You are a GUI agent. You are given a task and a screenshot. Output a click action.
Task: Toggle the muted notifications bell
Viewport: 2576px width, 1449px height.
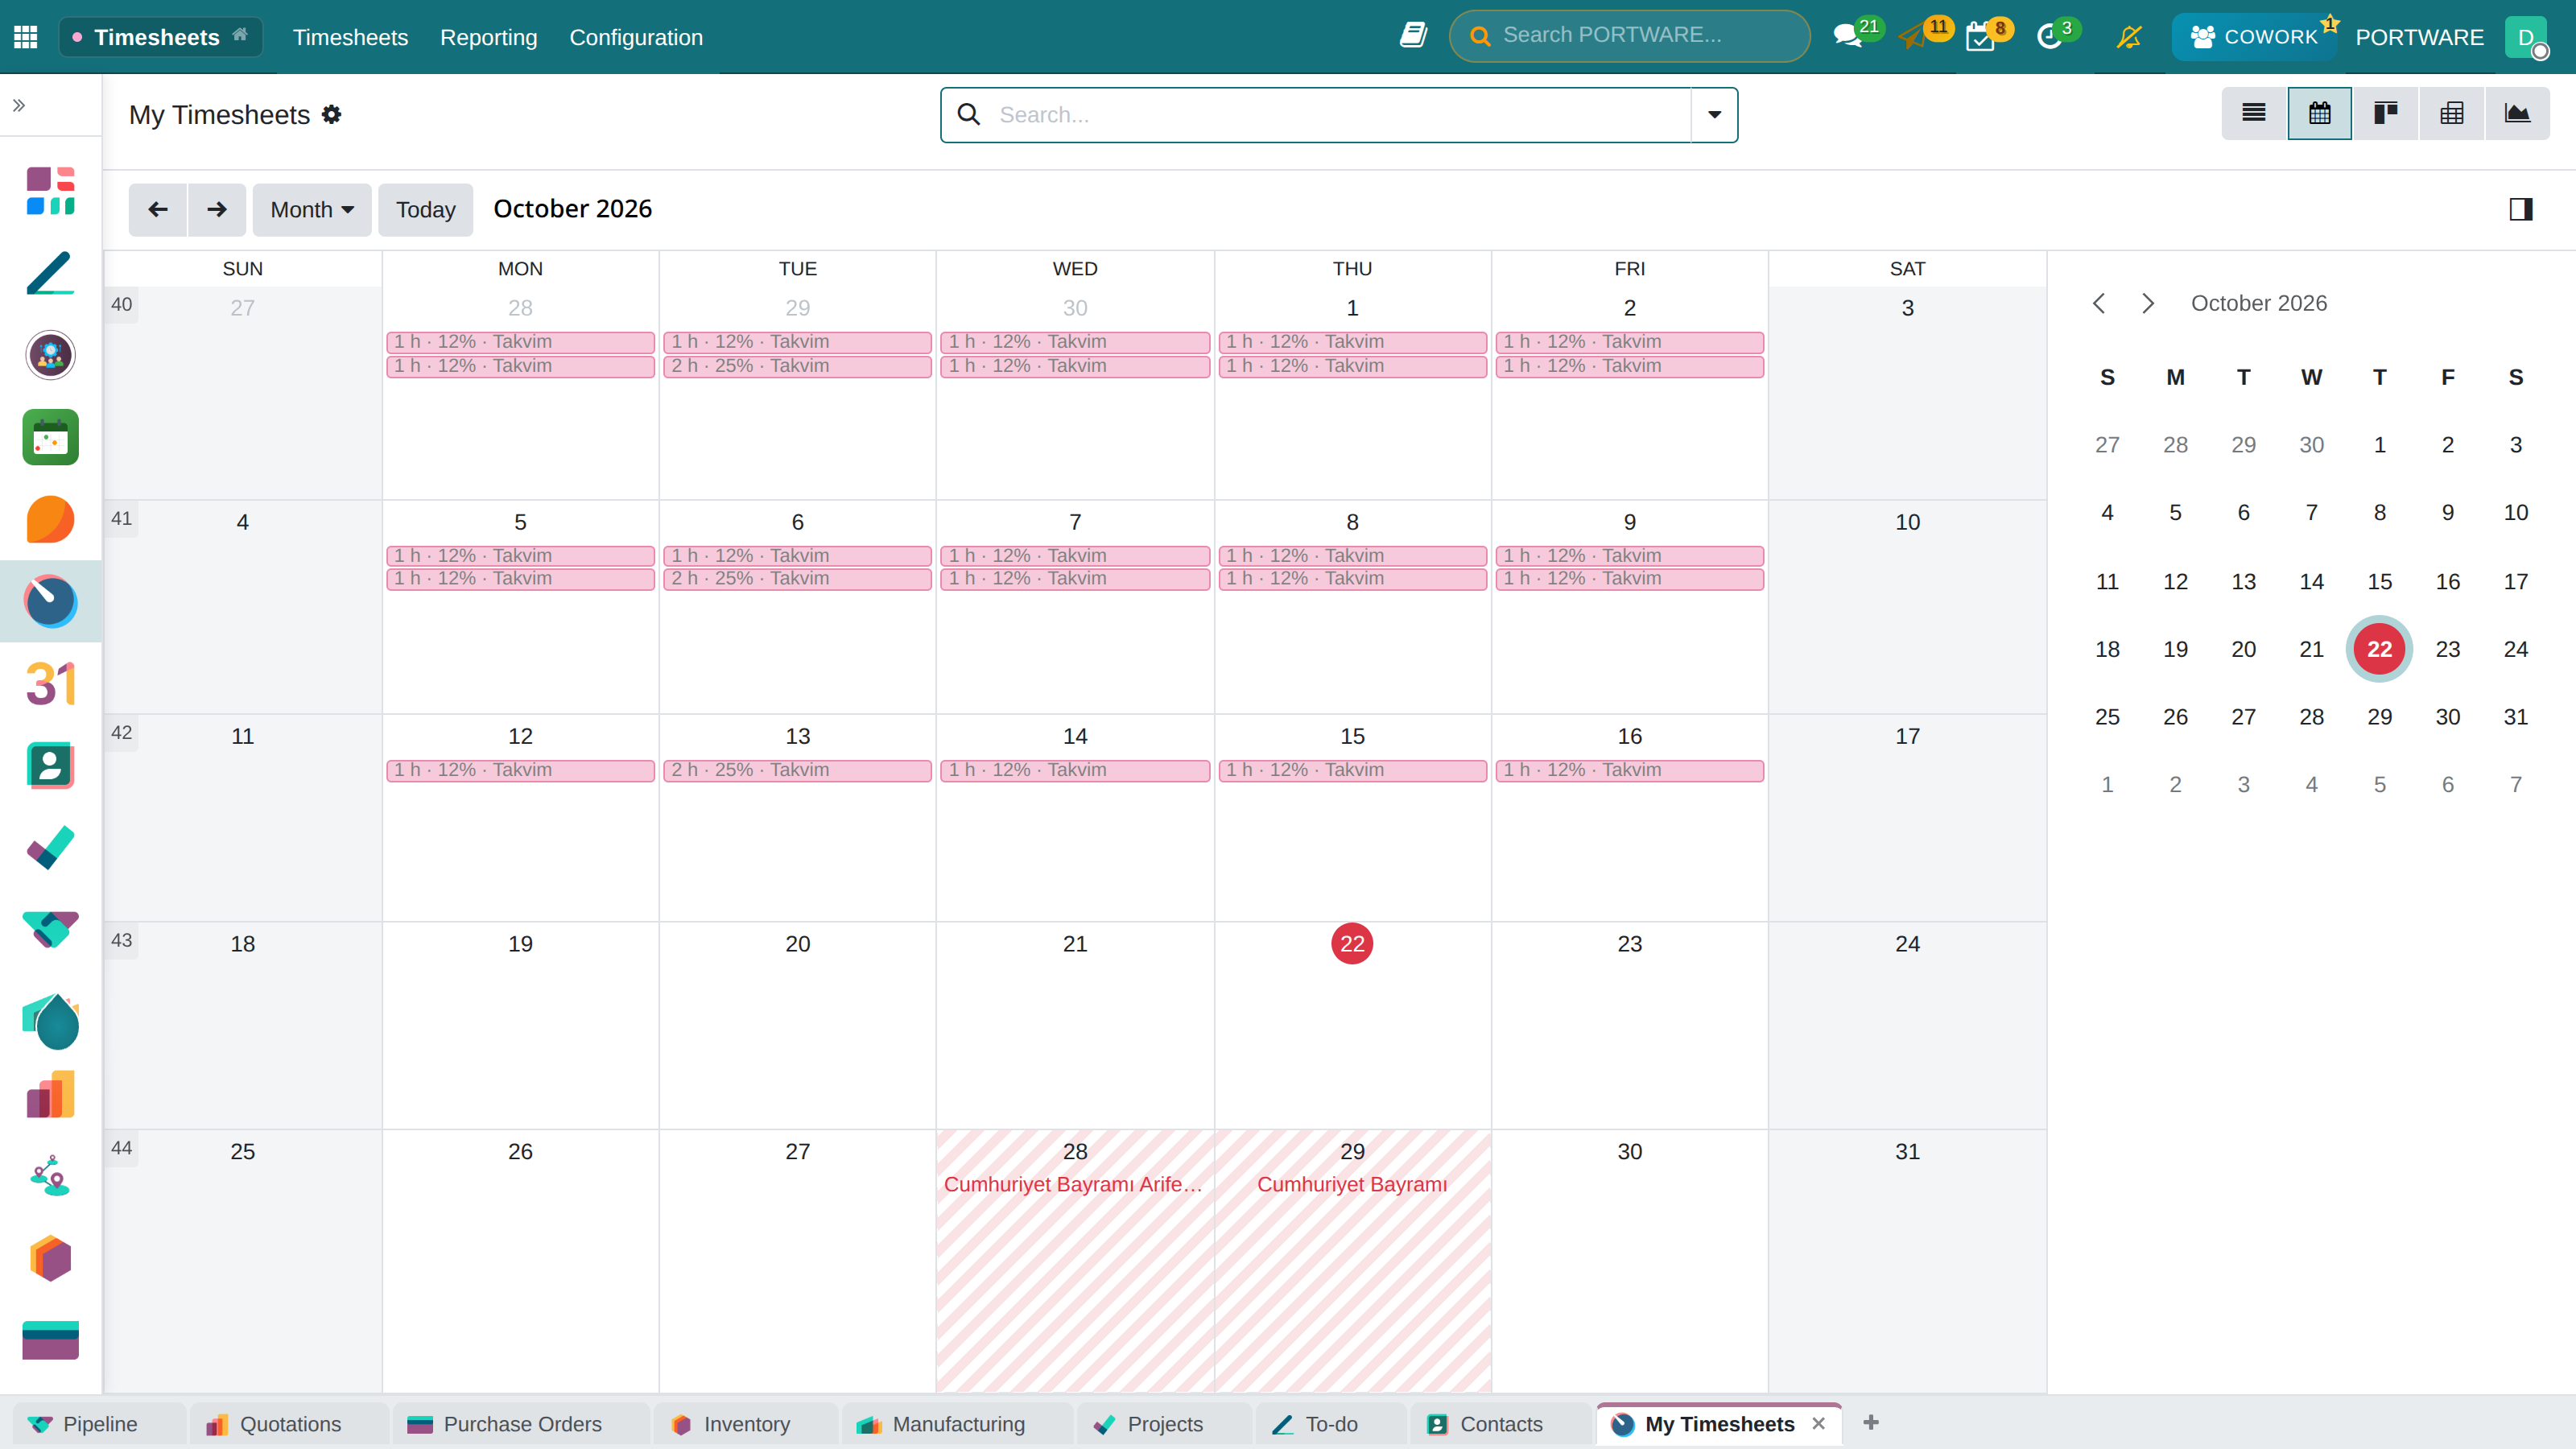[2129, 37]
